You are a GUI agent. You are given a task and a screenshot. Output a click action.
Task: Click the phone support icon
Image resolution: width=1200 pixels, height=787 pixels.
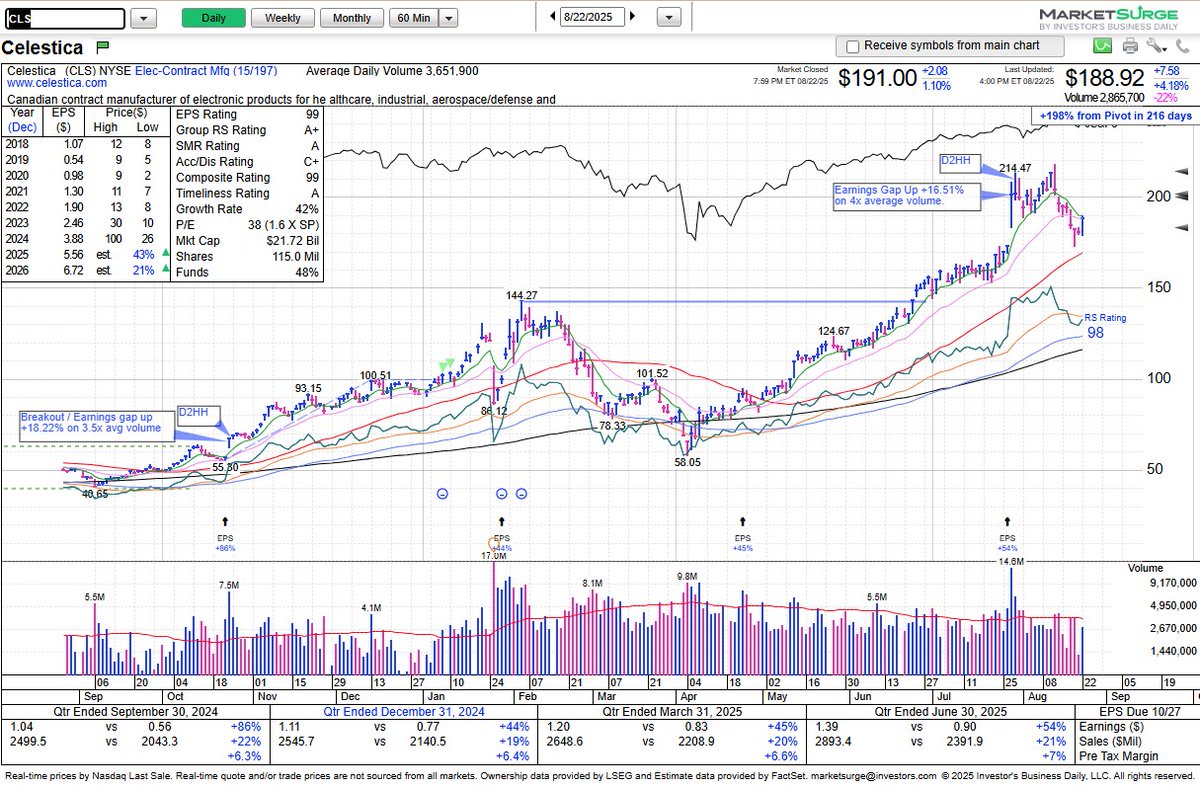[x=1181, y=46]
